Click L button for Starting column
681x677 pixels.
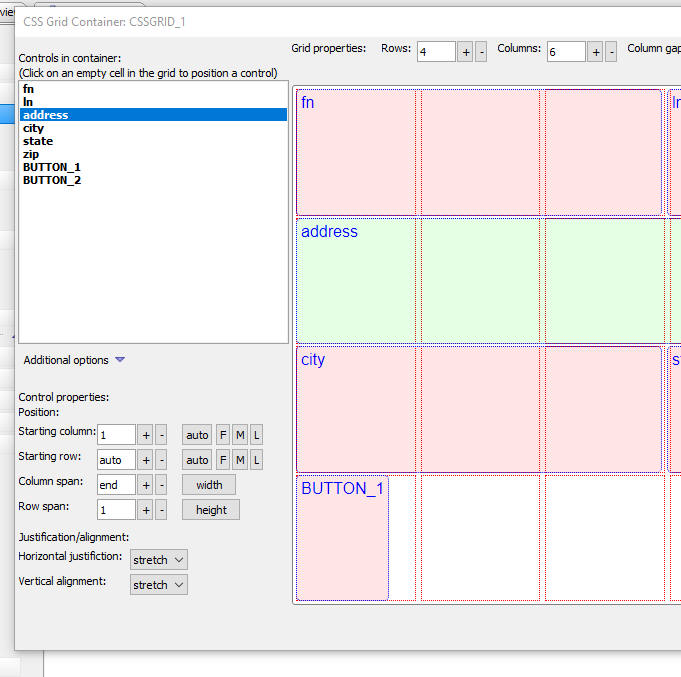pos(256,435)
